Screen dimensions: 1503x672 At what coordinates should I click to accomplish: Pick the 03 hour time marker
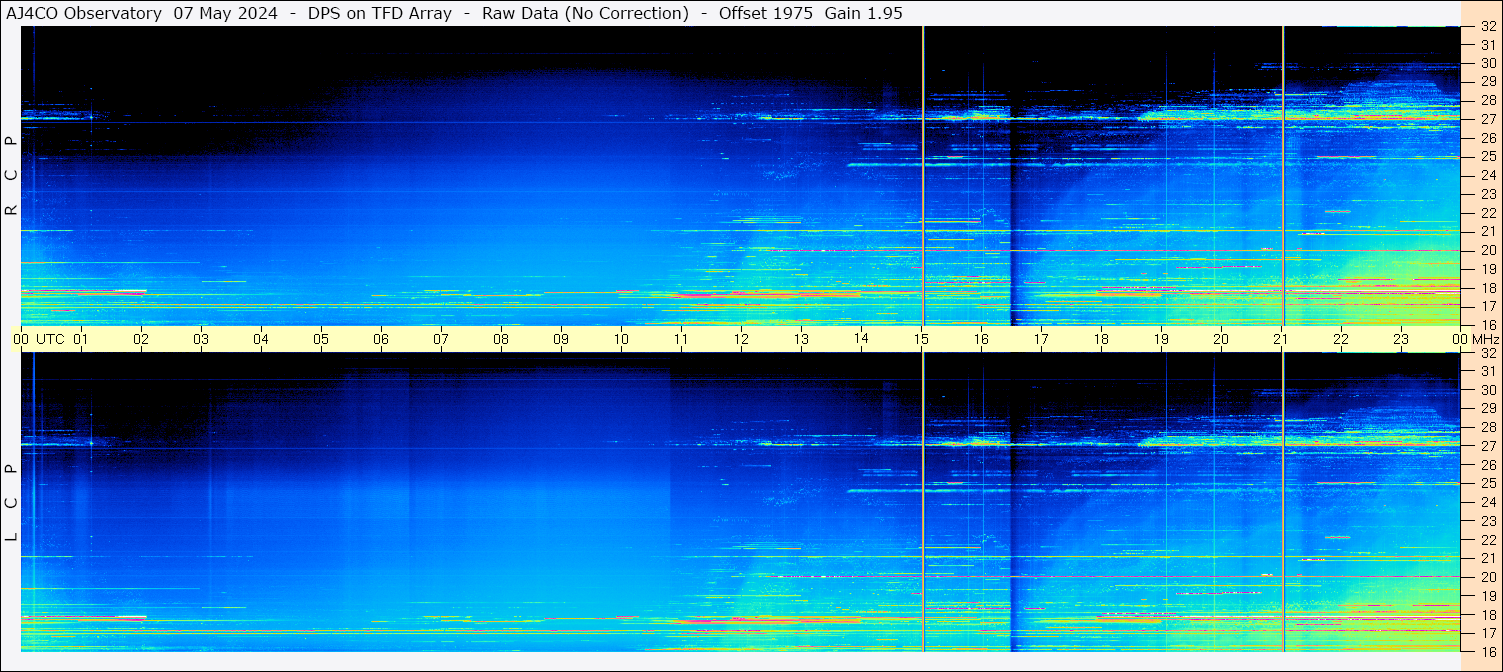201,339
